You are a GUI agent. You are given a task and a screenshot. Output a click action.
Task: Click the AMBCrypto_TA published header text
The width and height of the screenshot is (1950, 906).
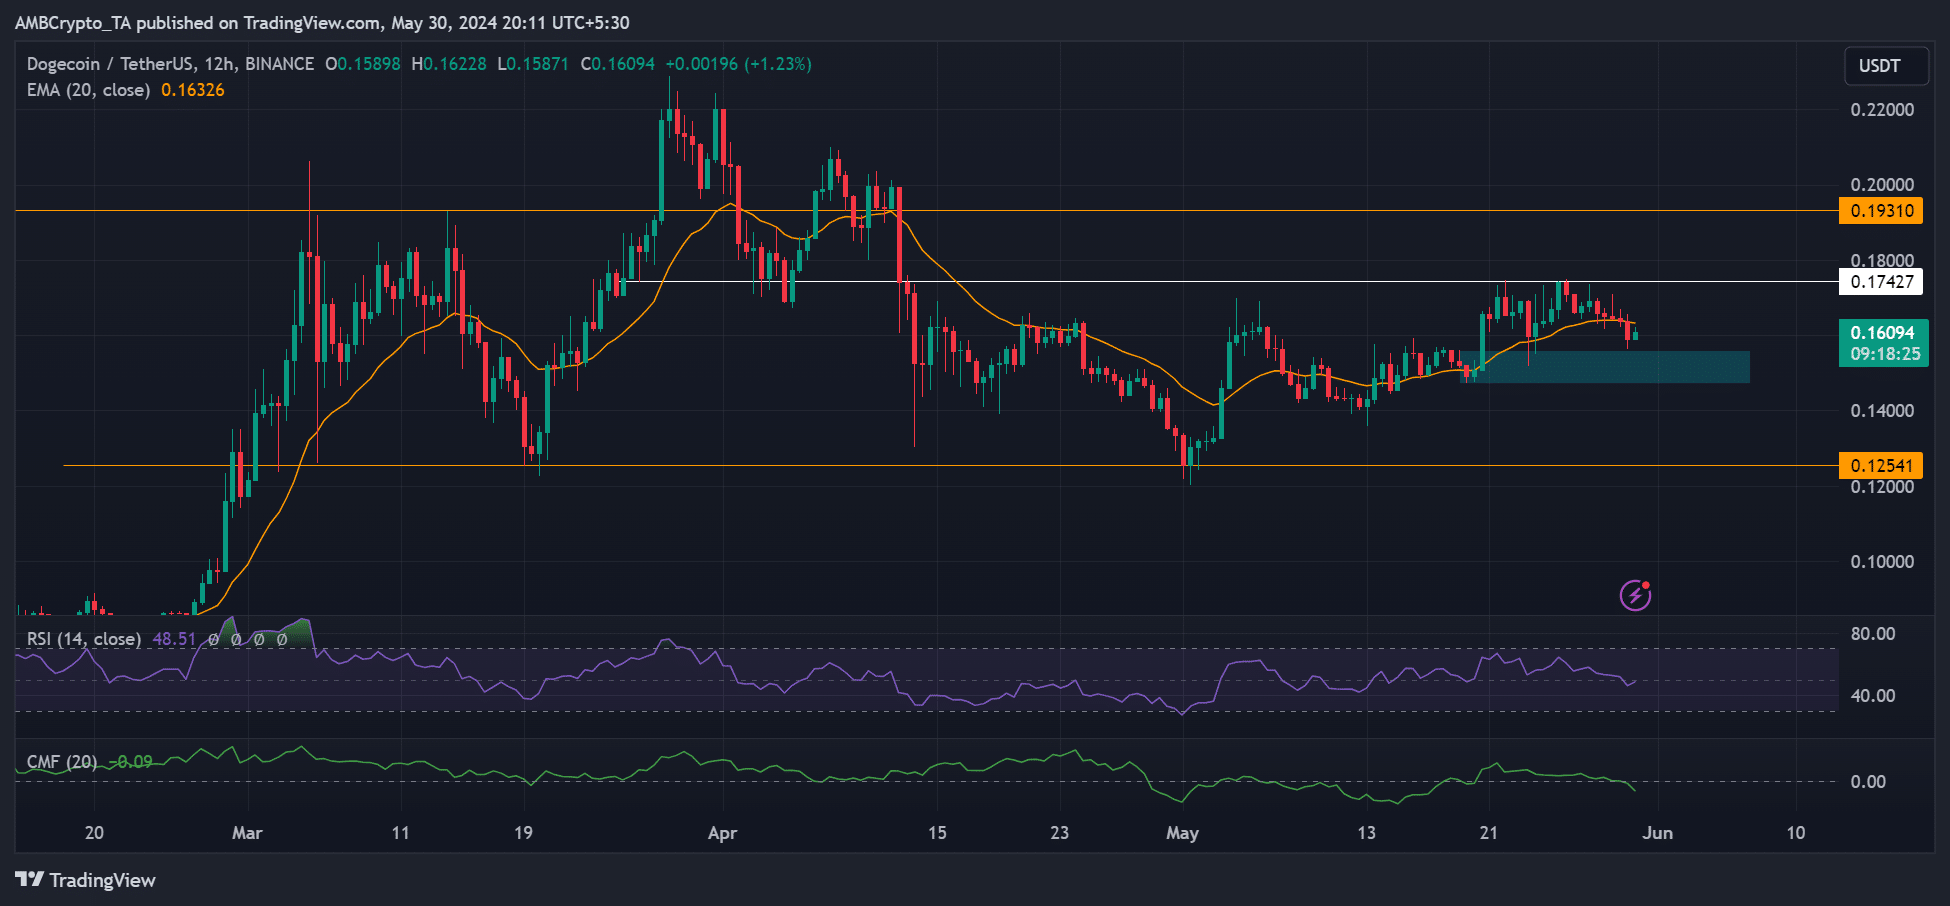click(322, 23)
